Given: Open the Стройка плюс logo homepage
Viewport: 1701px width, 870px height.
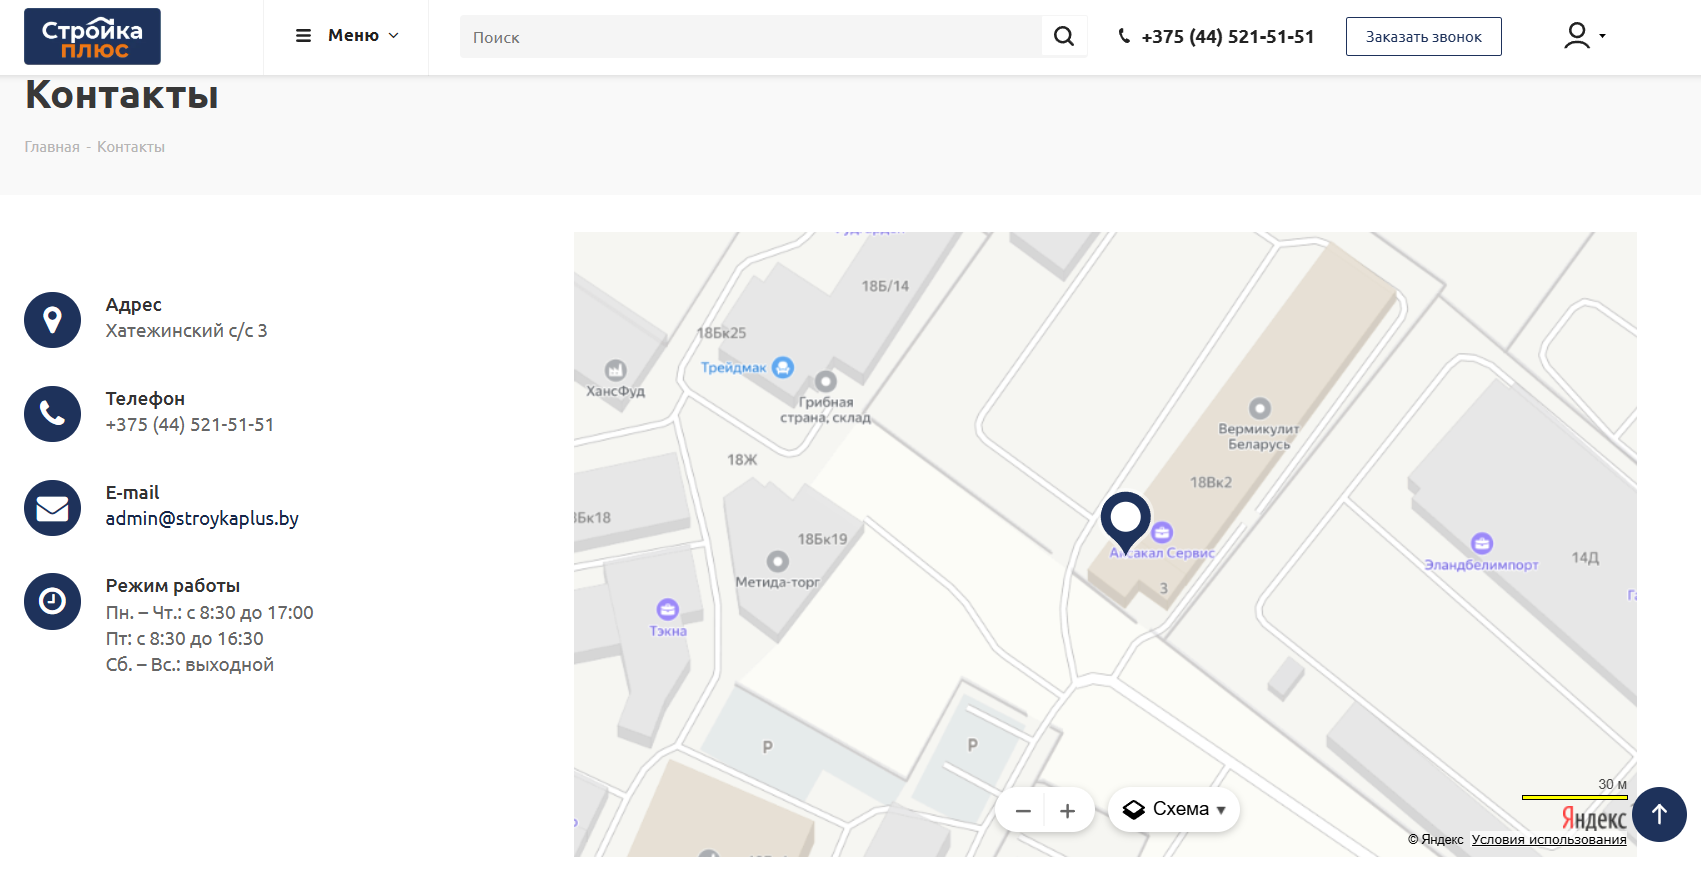Looking at the screenshot, I should point(92,36).
